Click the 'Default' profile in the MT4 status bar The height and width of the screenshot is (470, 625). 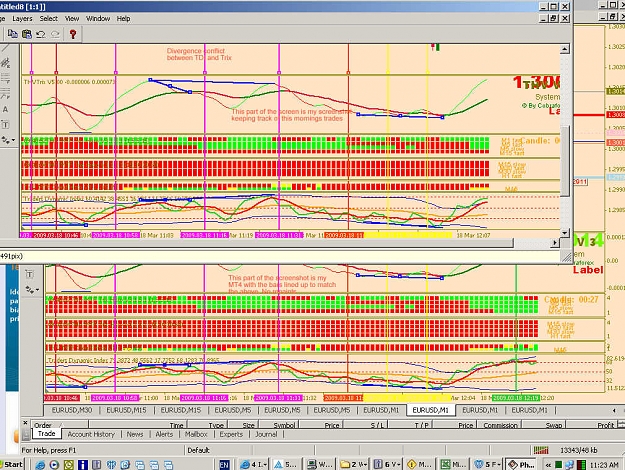click(198, 450)
